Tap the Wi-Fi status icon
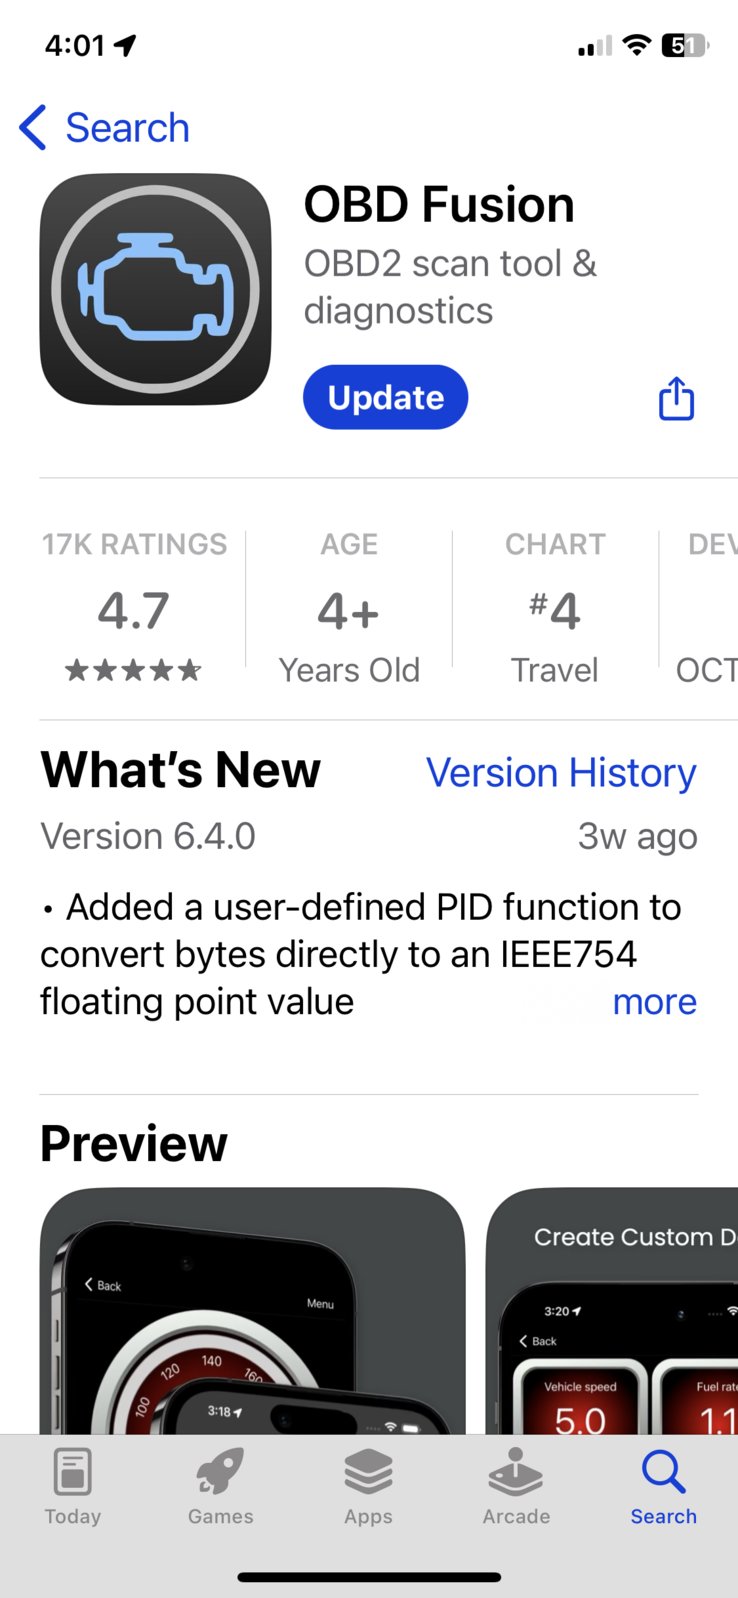 point(636,45)
